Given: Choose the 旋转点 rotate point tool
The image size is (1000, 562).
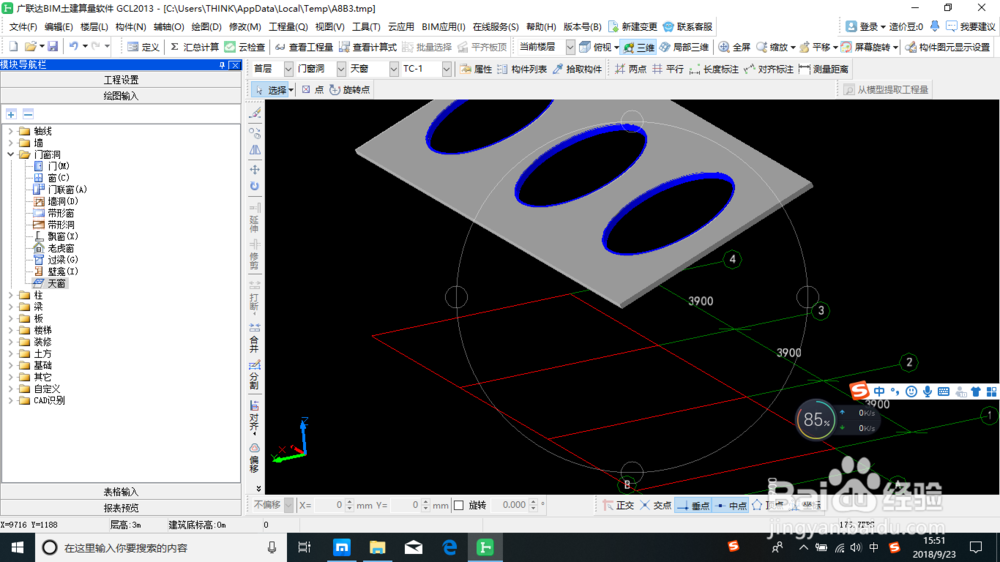Looking at the screenshot, I should click(x=349, y=90).
